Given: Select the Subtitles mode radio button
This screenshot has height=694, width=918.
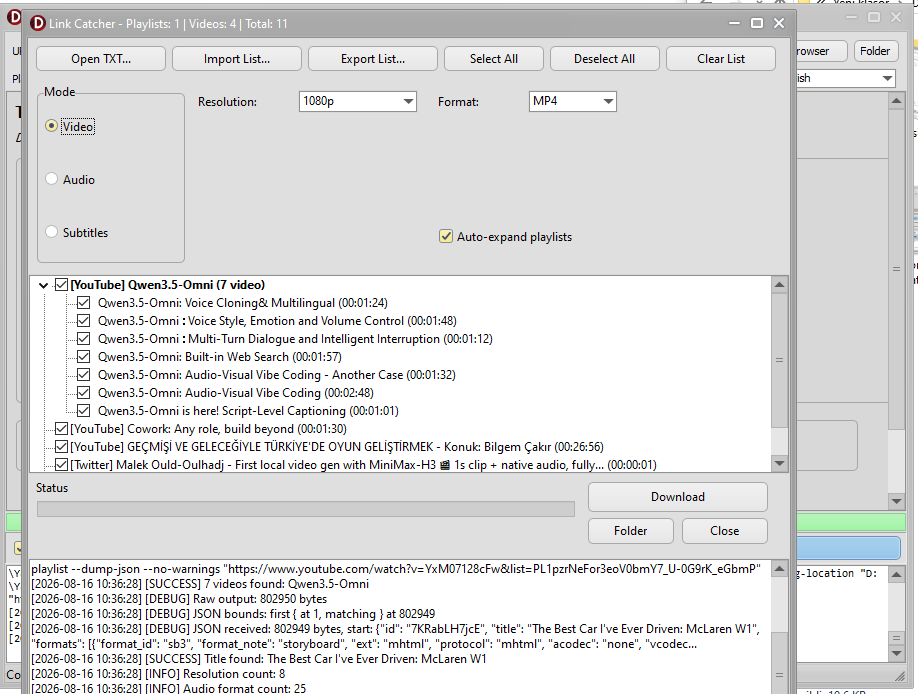Looking at the screenshot, I should point(52,232).
